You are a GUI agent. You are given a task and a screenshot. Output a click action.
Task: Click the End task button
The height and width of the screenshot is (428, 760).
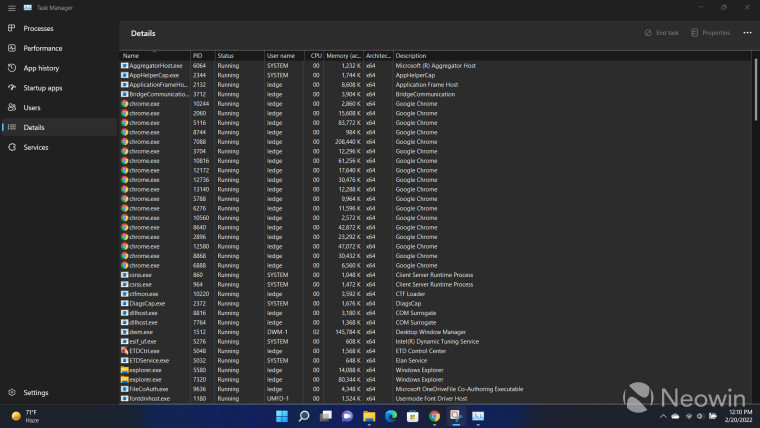tap(662, 33)
